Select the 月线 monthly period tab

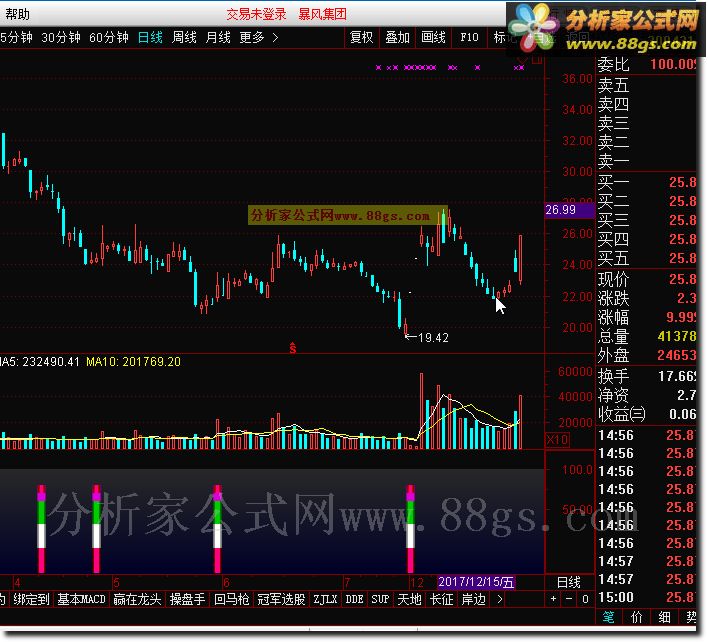(218, 37)
